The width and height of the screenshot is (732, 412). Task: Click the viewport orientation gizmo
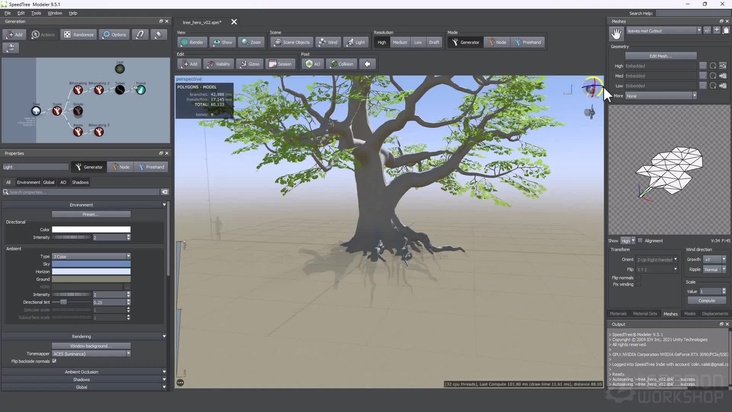592,88
